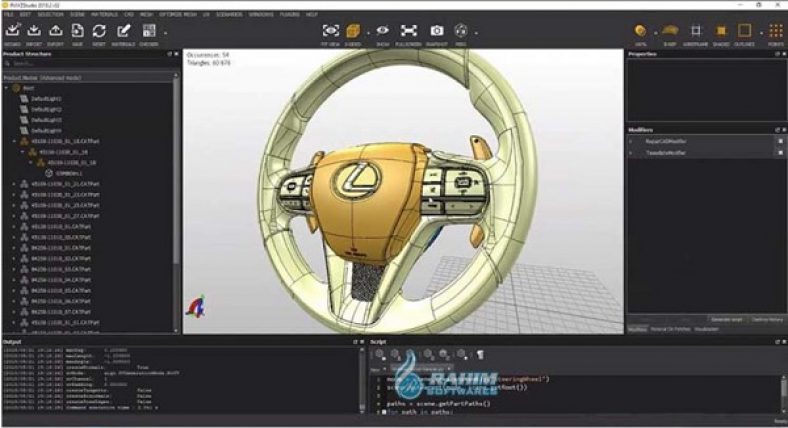Click the first icon in Script toolbar
This screenshot has width=788, height=428.
(x=380, y=355)
